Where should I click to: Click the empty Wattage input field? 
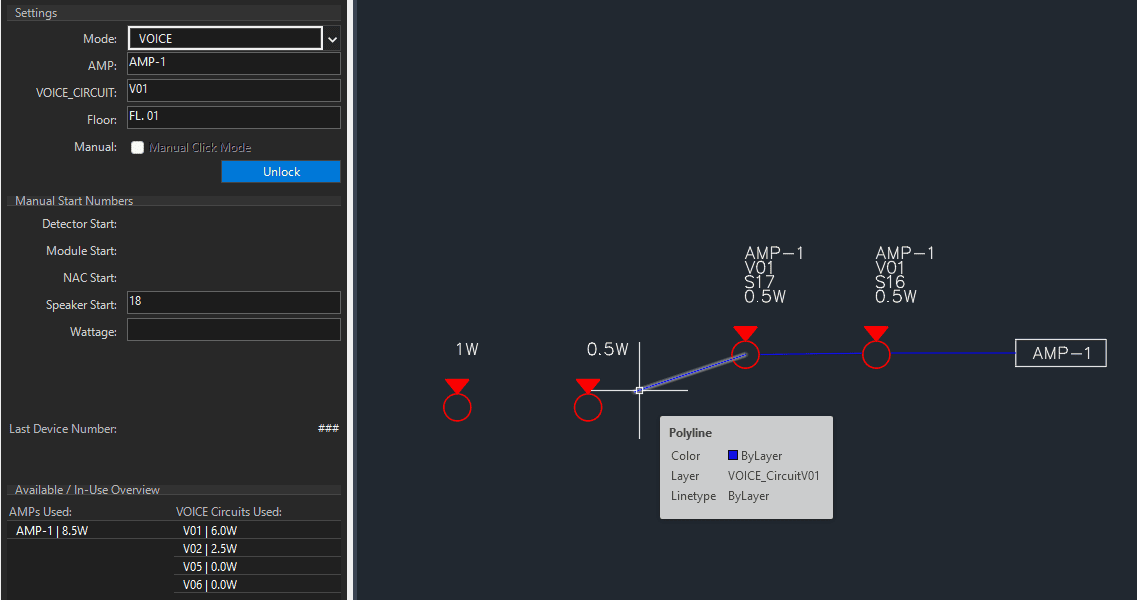(x=234, y=330)
